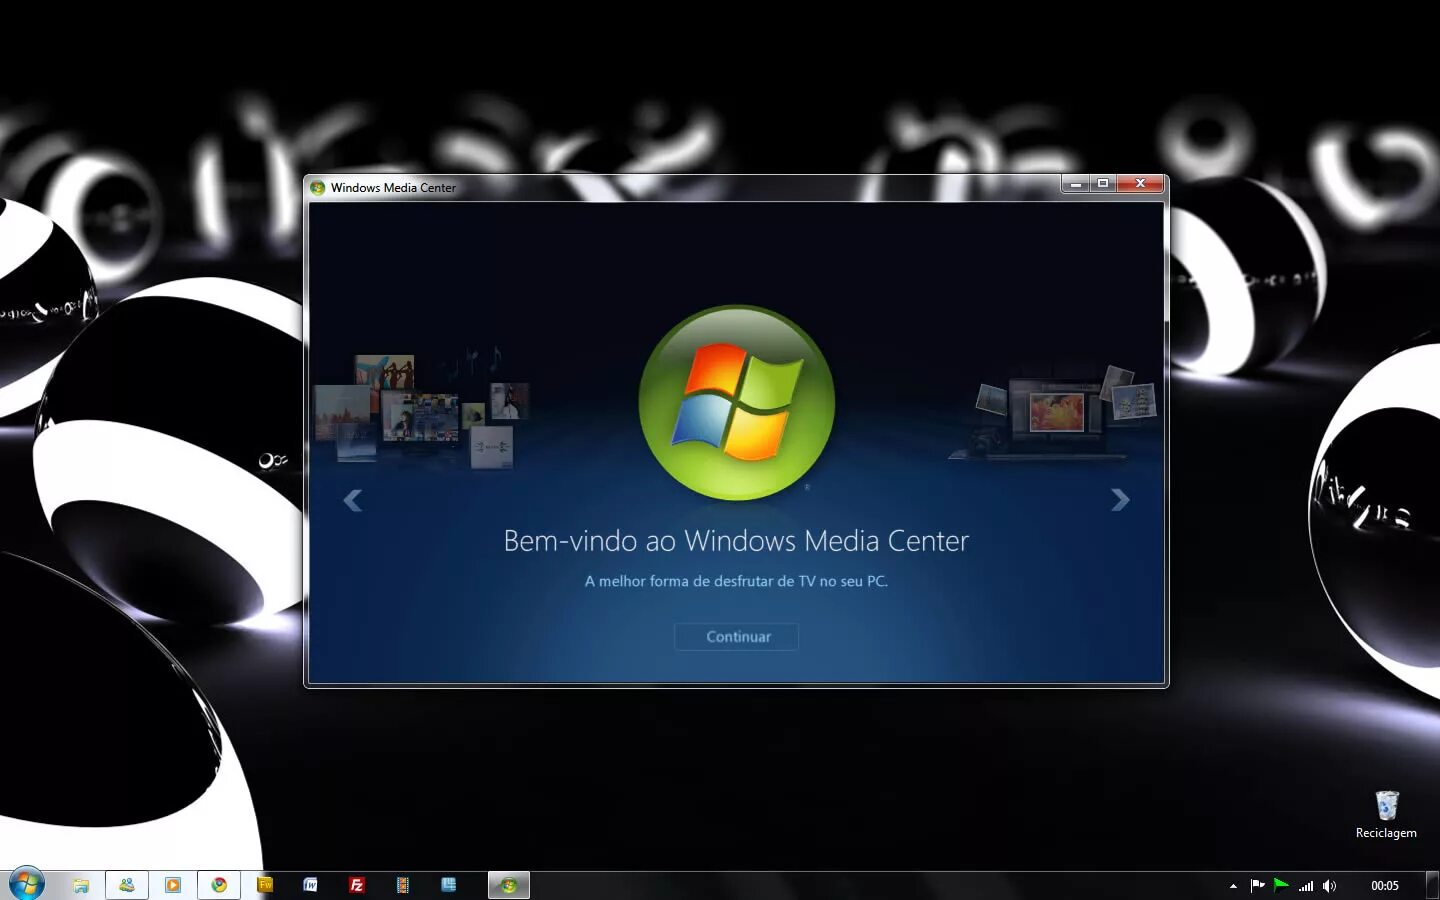This screenshot has width=1440, height=900.
Task: Click the 00:05 taskbar clock
Action: [x=1385, y=886]
